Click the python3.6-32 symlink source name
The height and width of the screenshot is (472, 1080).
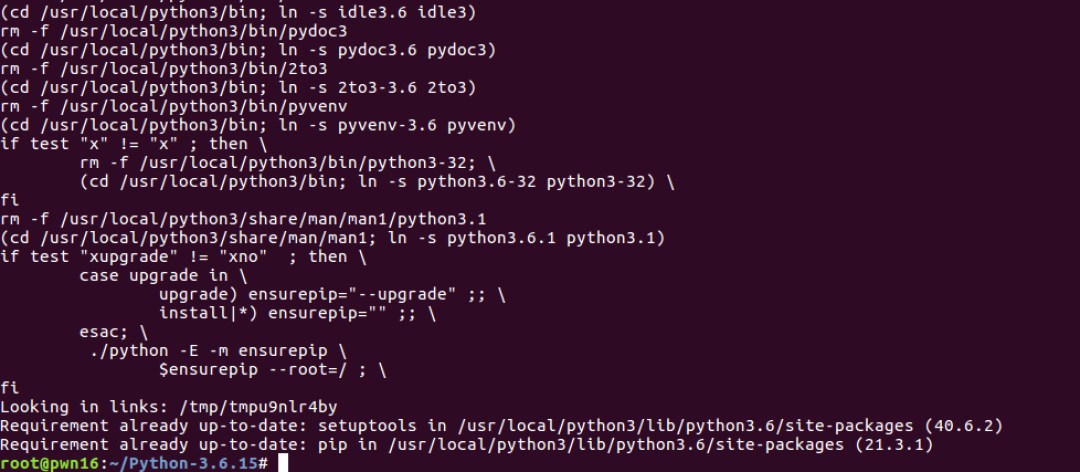click(x=476, y=182)
